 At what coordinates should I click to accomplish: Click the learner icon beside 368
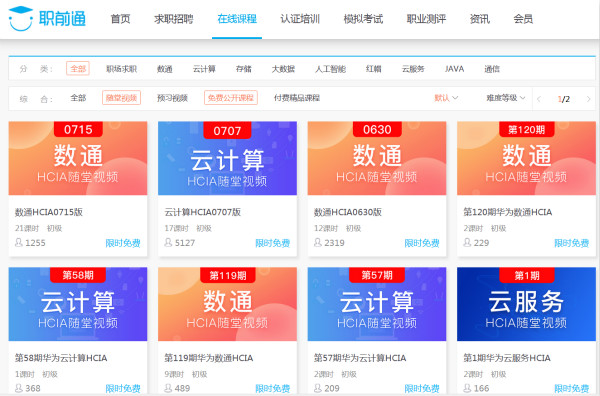(x=19, y=388)
